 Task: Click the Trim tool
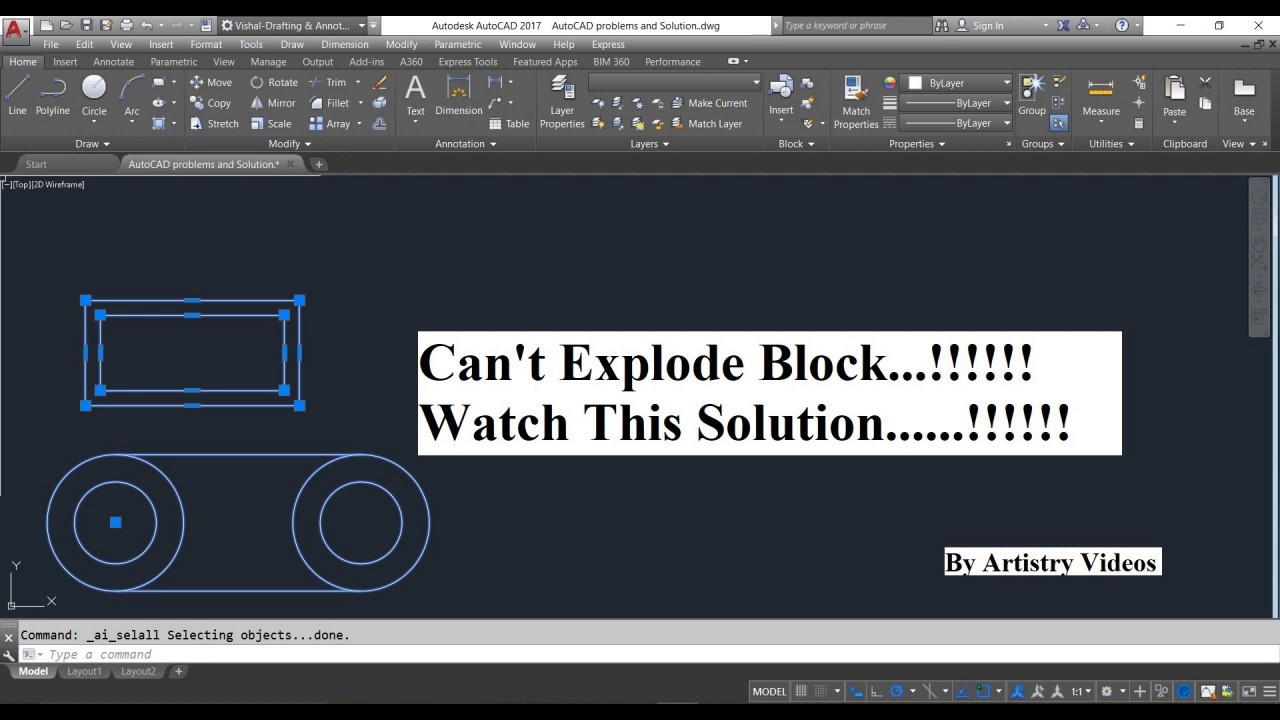pyautogui.click(x=328, y=83)
